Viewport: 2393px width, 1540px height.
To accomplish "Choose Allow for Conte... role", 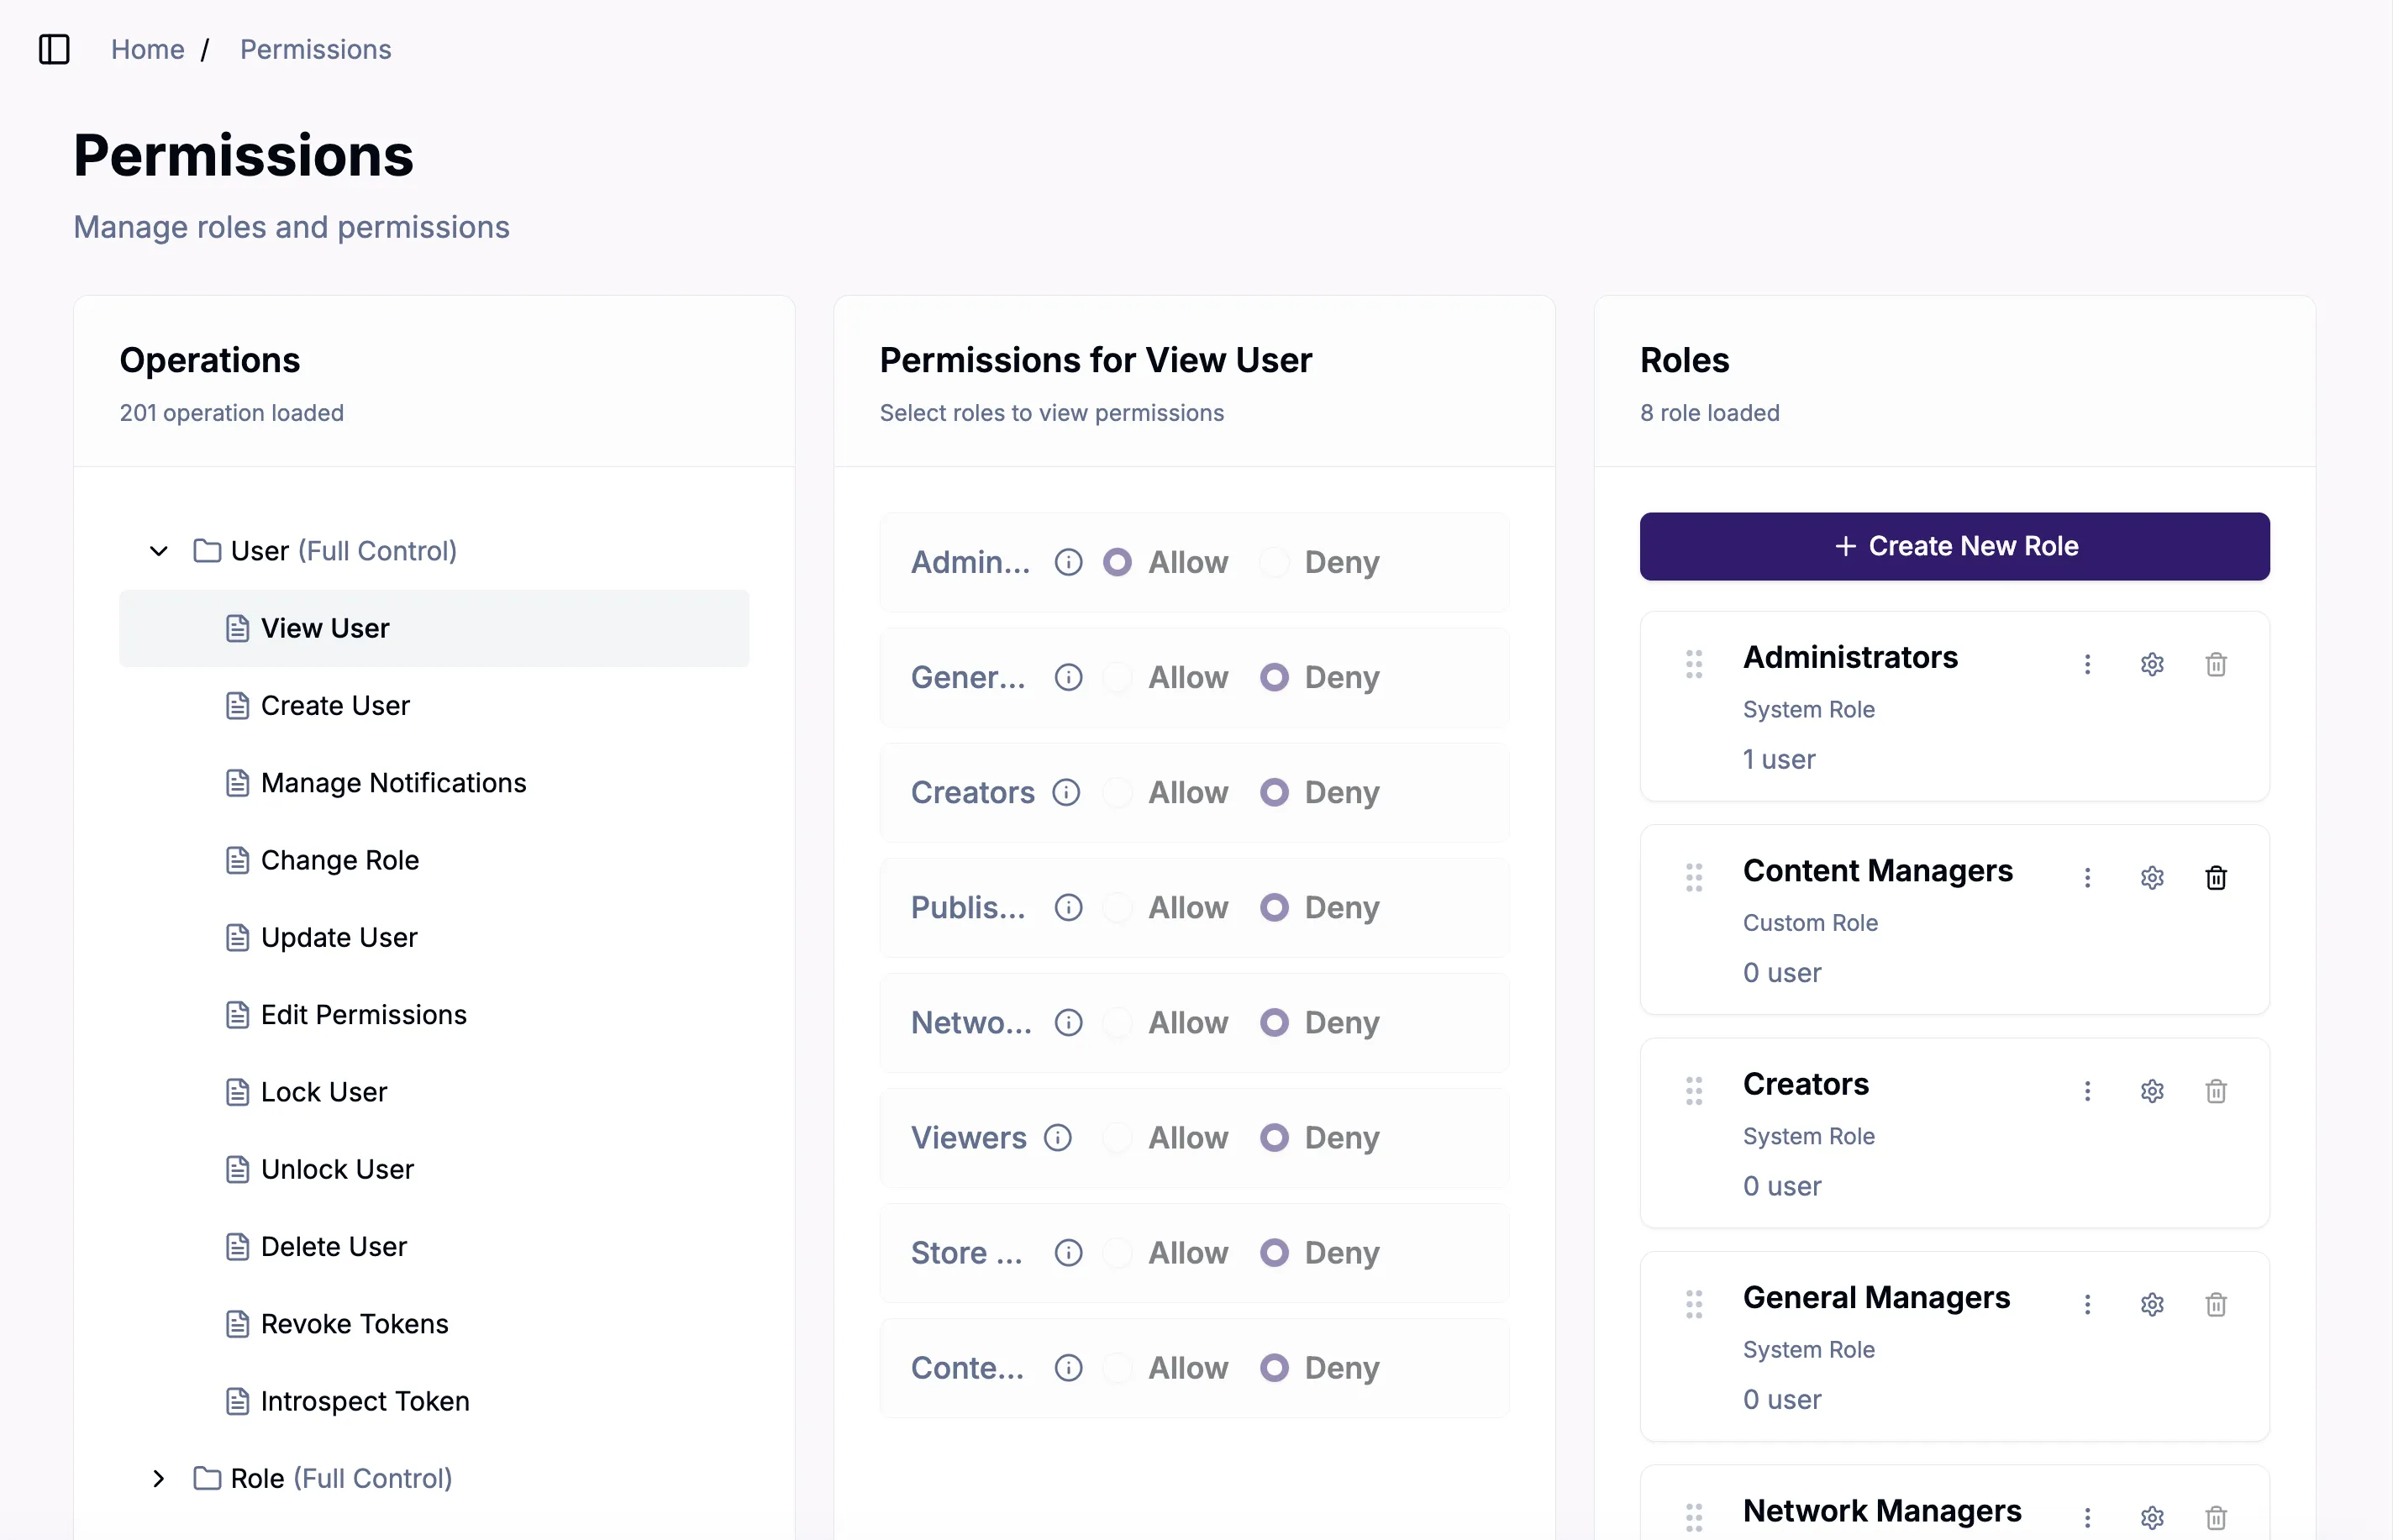I will (1117, 1367).
